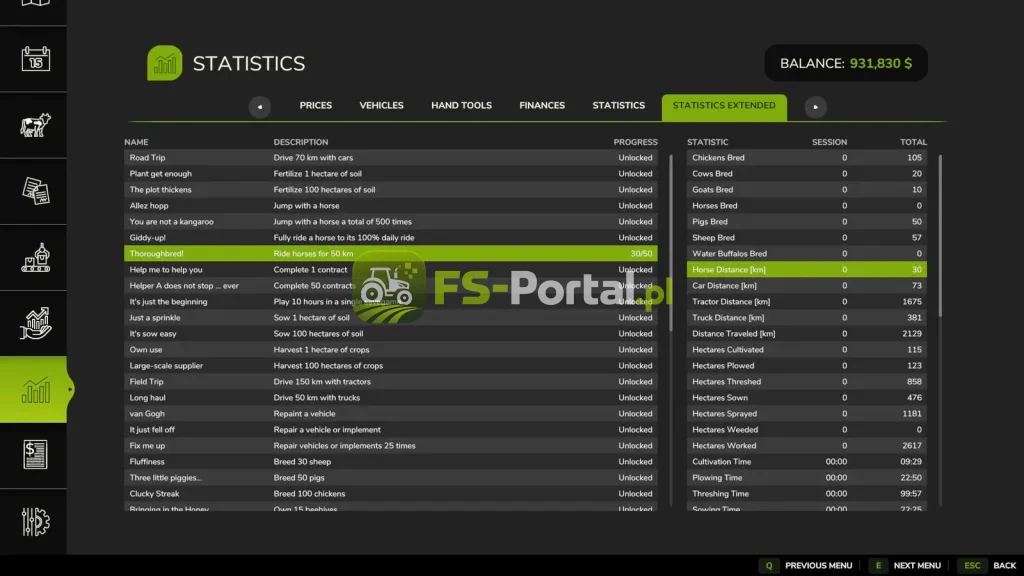
Task: Switch to the Vehicles tab
Action: pos(381,106)
